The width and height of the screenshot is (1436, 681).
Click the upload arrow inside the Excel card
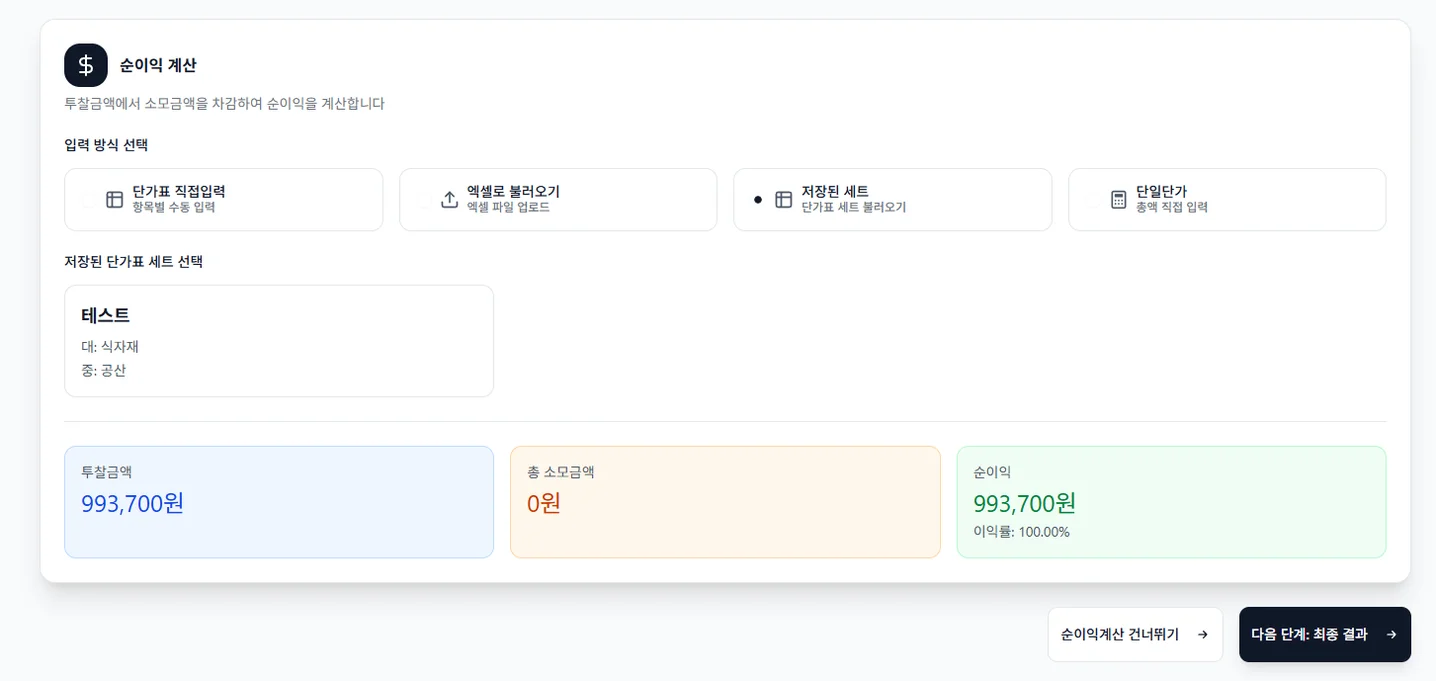point(449,199)
